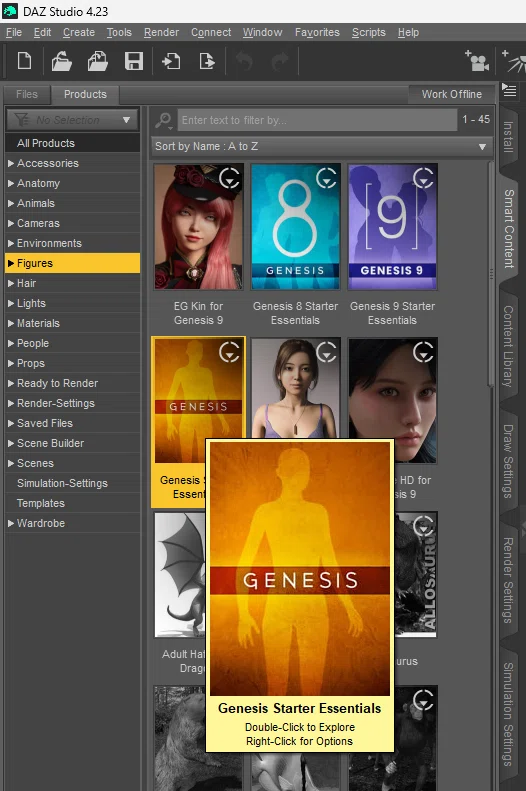Open the Install side tab
526x791 pixels.
coord(509,137)
